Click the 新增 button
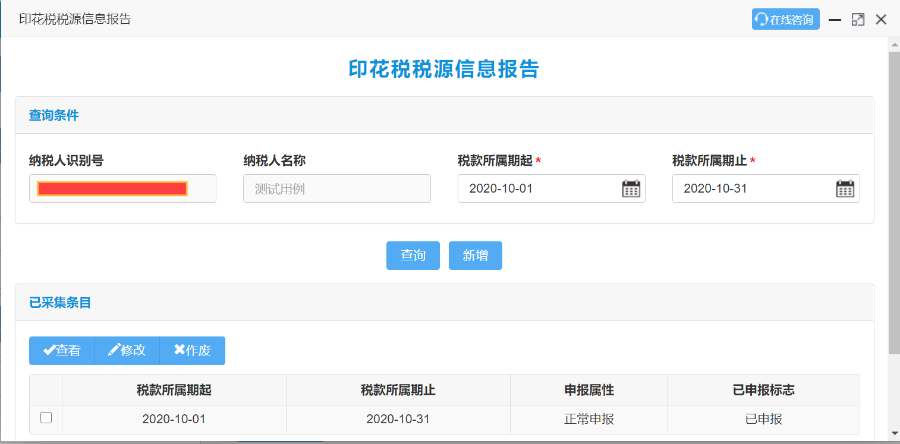Screen dimensions: 900x444 (475, 255)
